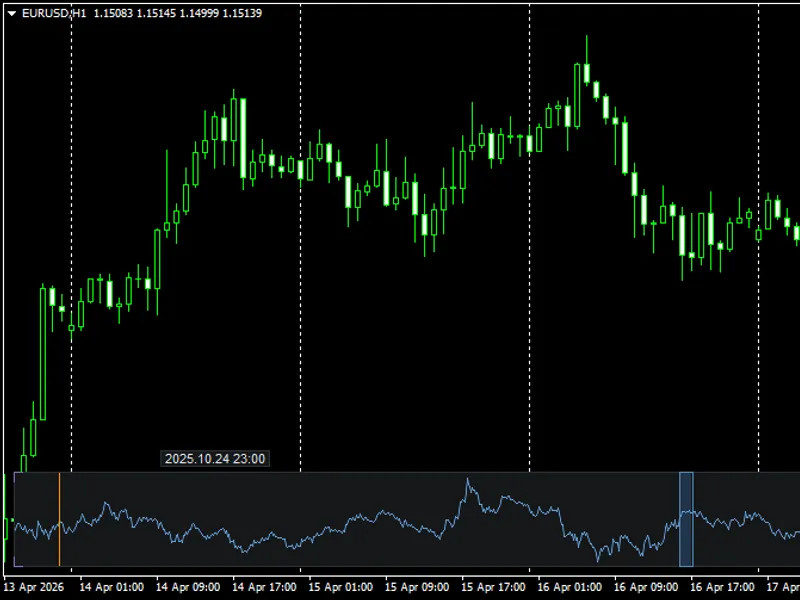Open the triangle menu beside EURUSD,H1
The width and height of the screenshot is (800, 600).
(12, 14)
